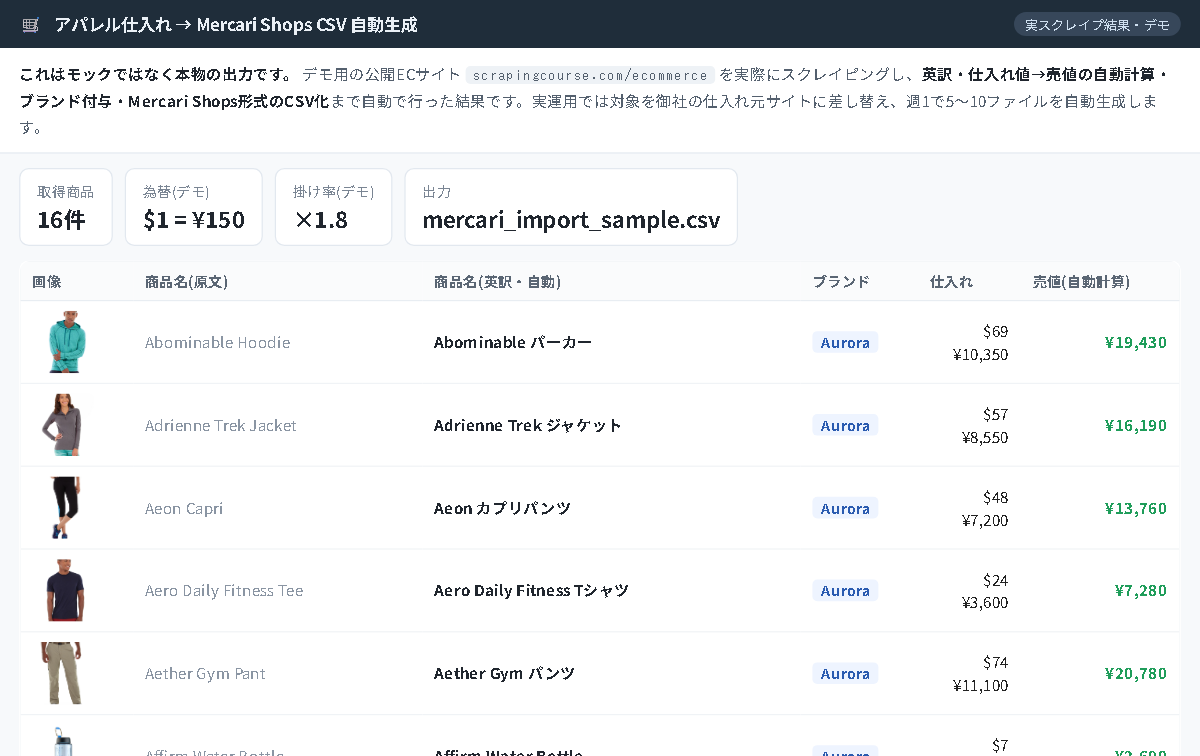Click the Aurora tag in Aether Gym Pant row

(x=845, y=674)
